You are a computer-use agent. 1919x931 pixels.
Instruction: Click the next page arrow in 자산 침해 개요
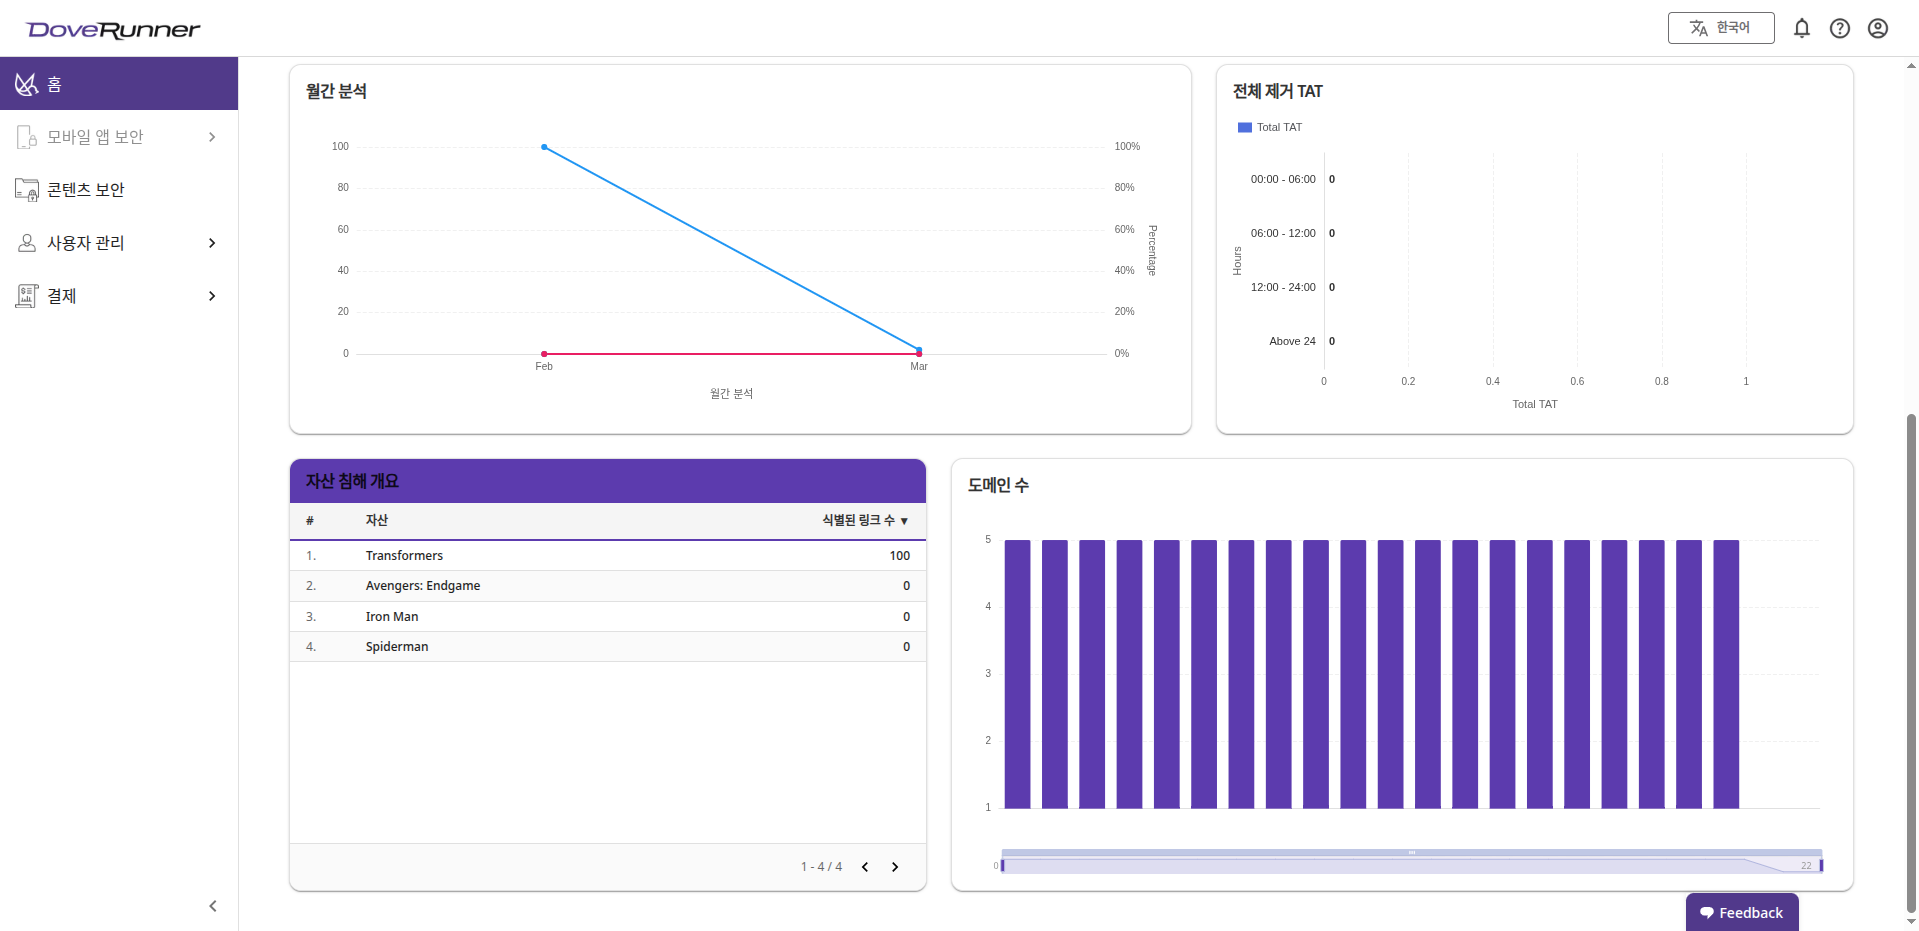[895, 866]
